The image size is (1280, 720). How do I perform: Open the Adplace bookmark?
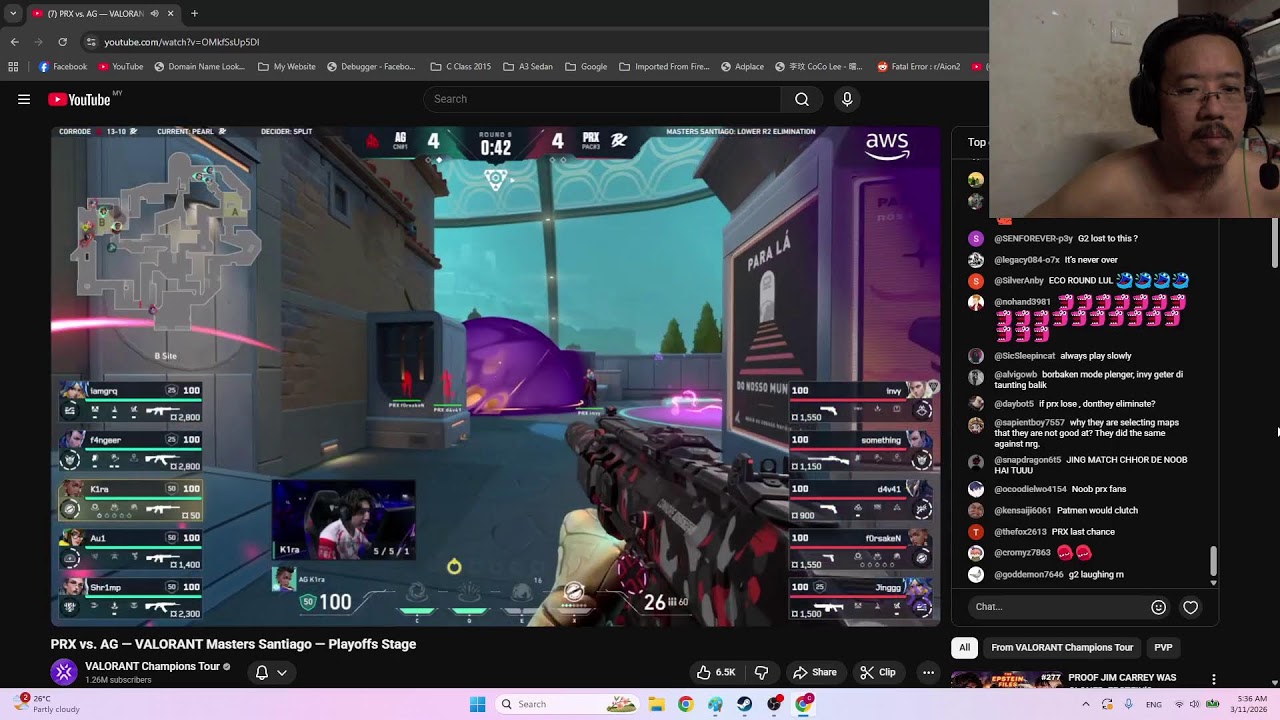(x=742, y=67)
